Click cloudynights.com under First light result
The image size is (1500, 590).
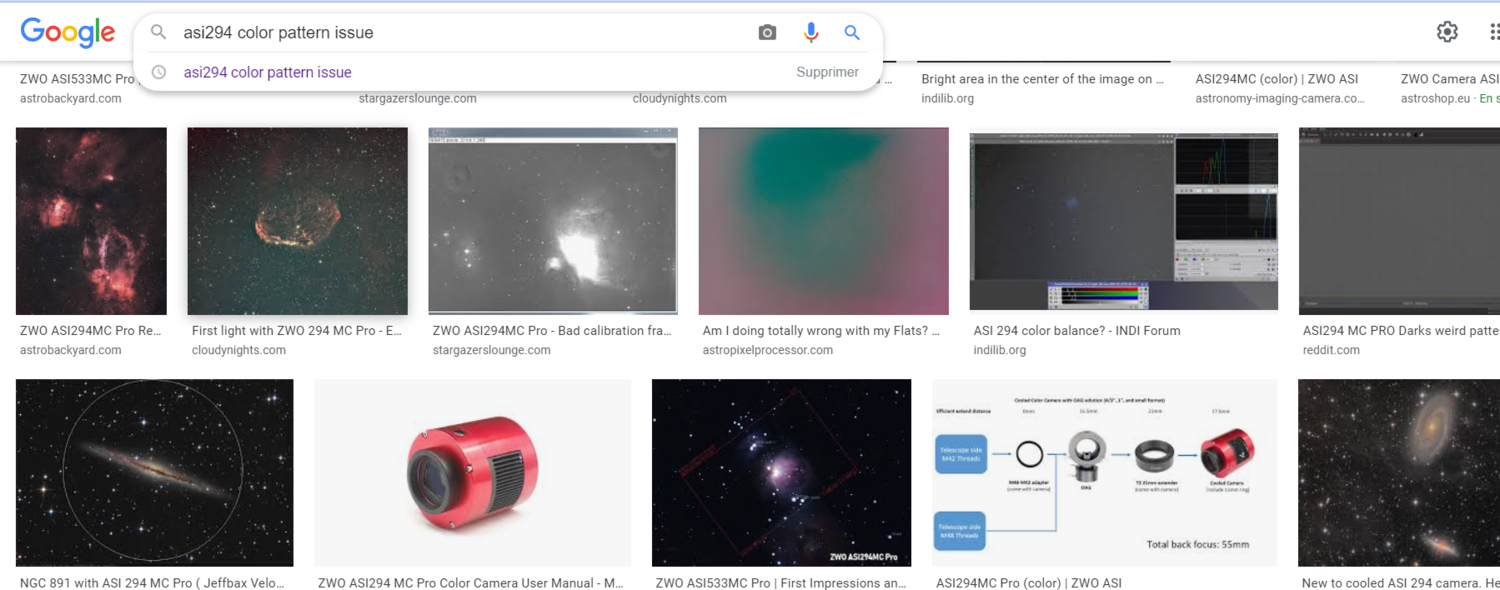pyautogui.click(x=239, y=350)
